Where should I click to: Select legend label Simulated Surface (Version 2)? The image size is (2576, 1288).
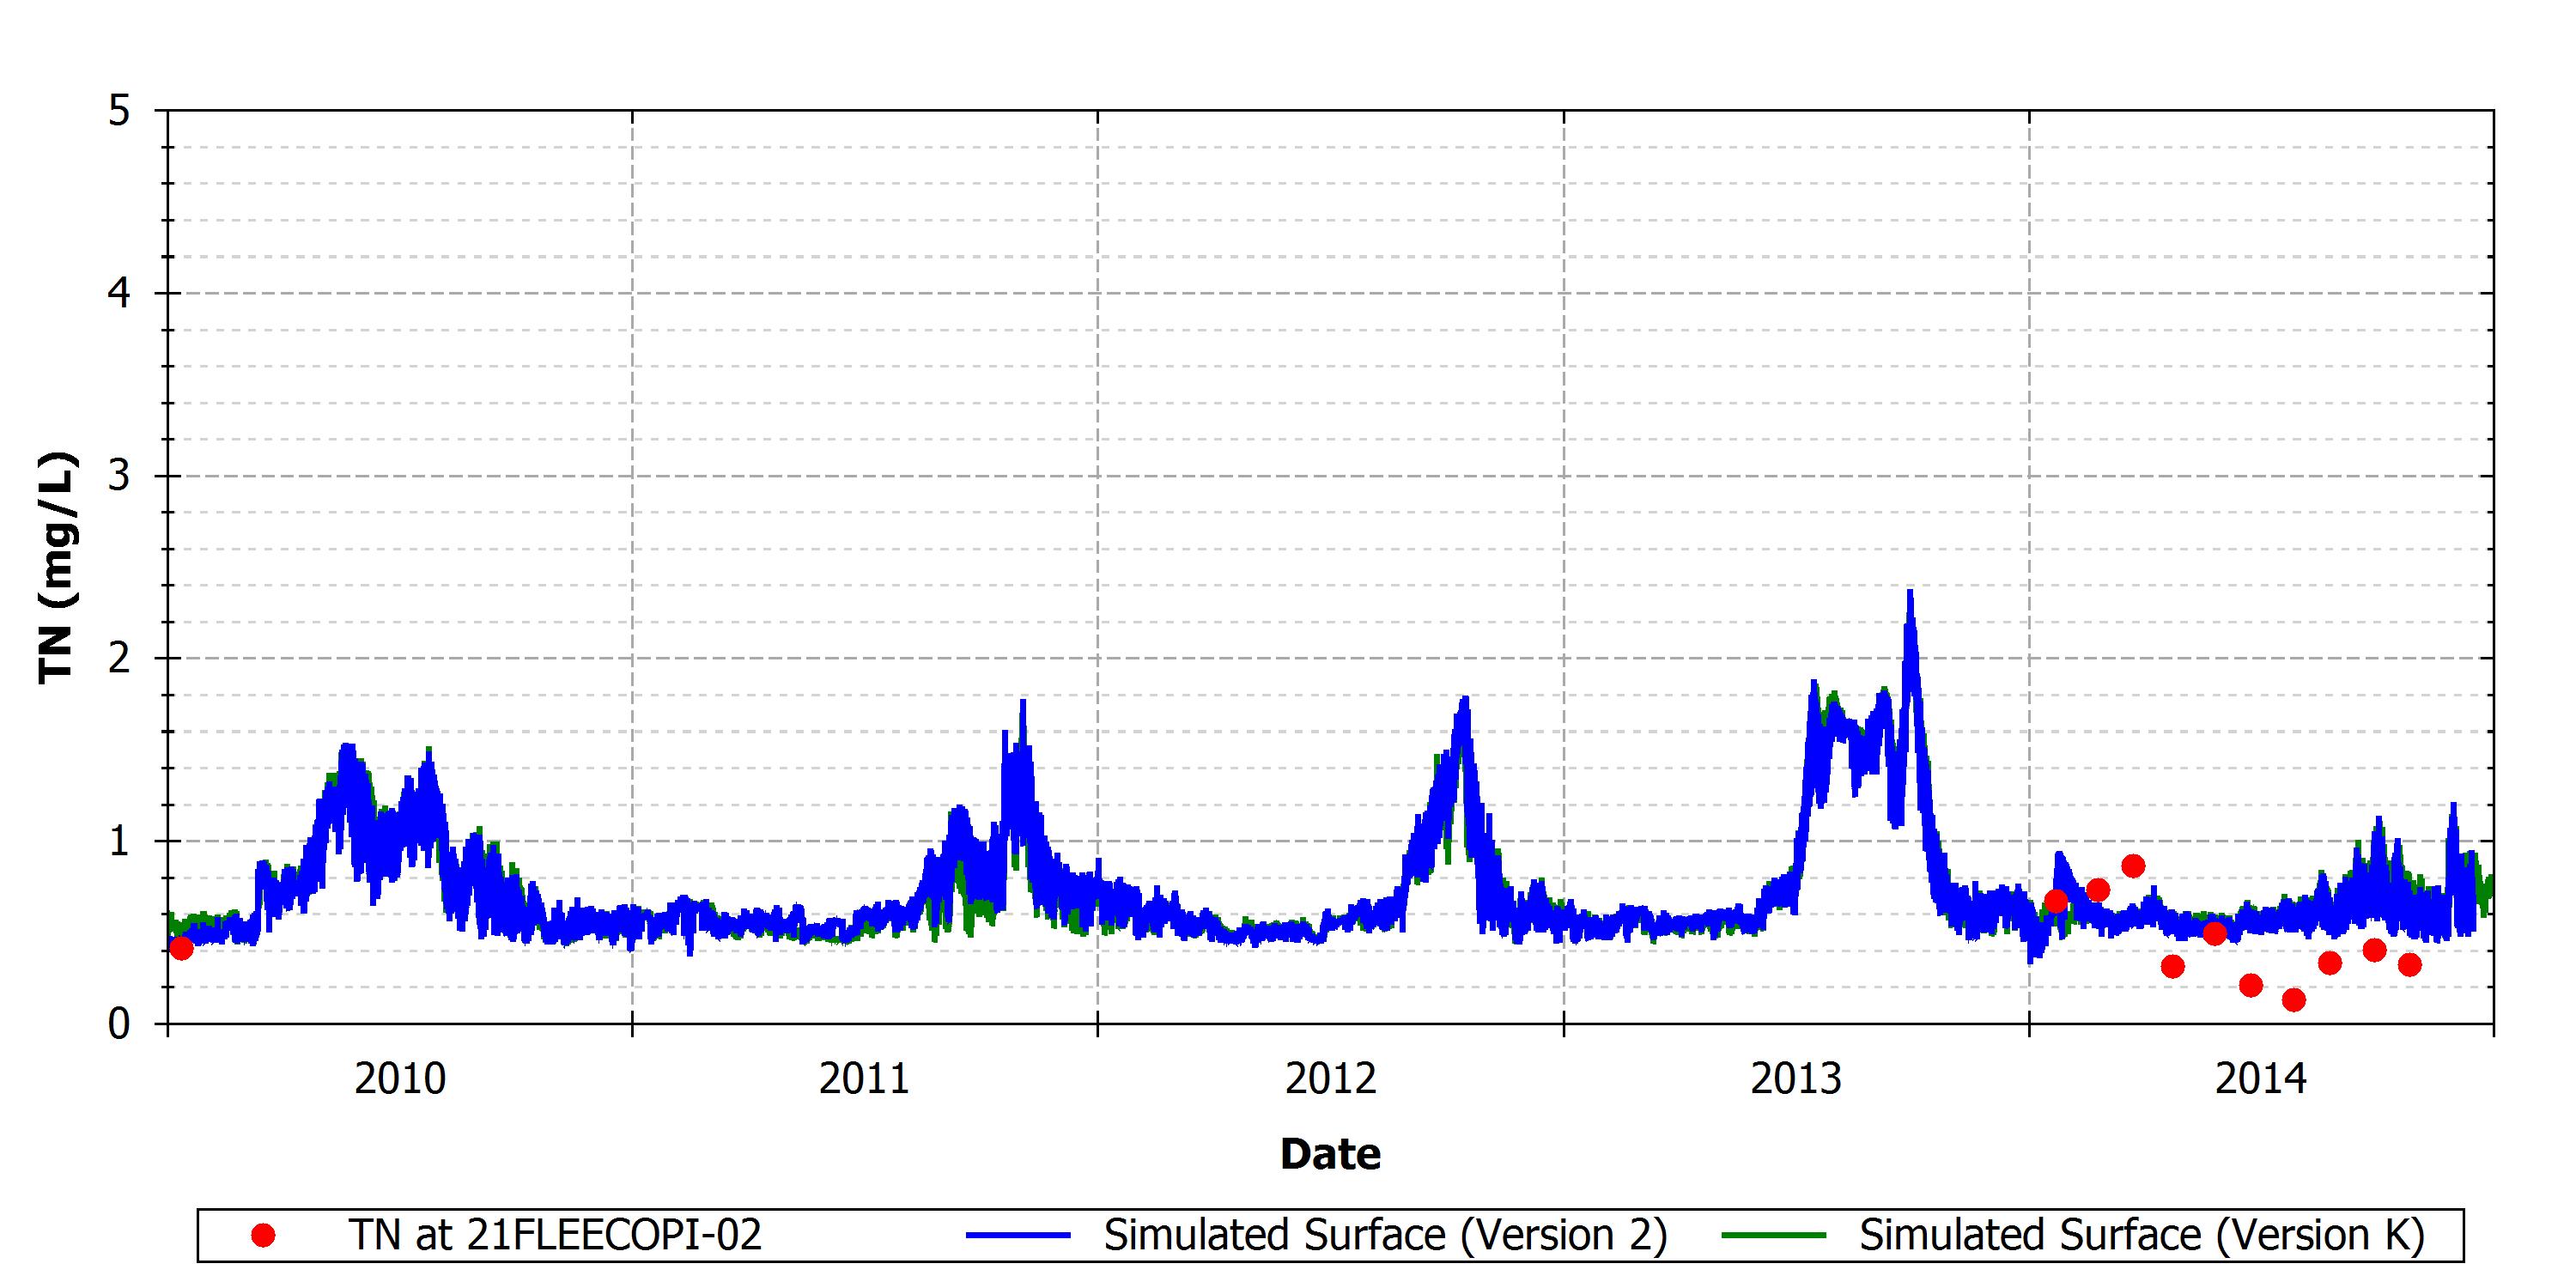[1385, 1236]
